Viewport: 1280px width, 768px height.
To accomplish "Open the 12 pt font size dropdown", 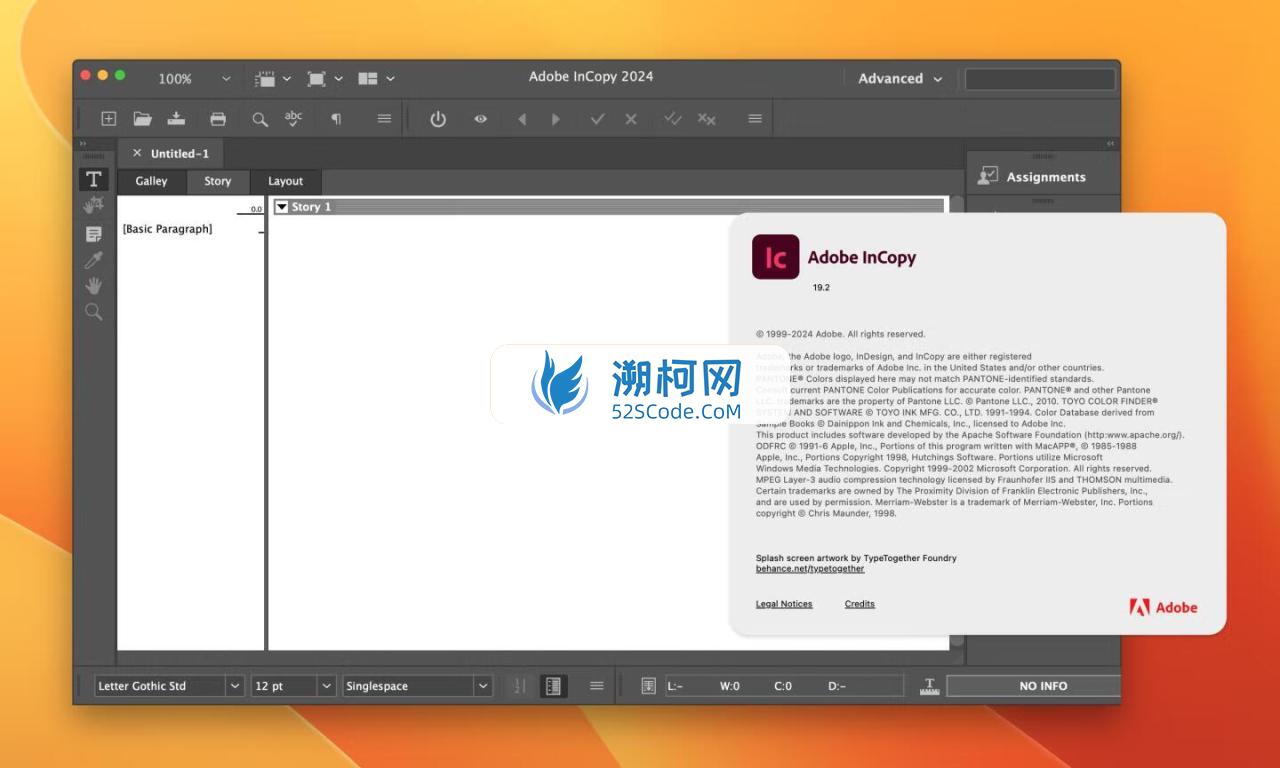I will click(326, 686).
